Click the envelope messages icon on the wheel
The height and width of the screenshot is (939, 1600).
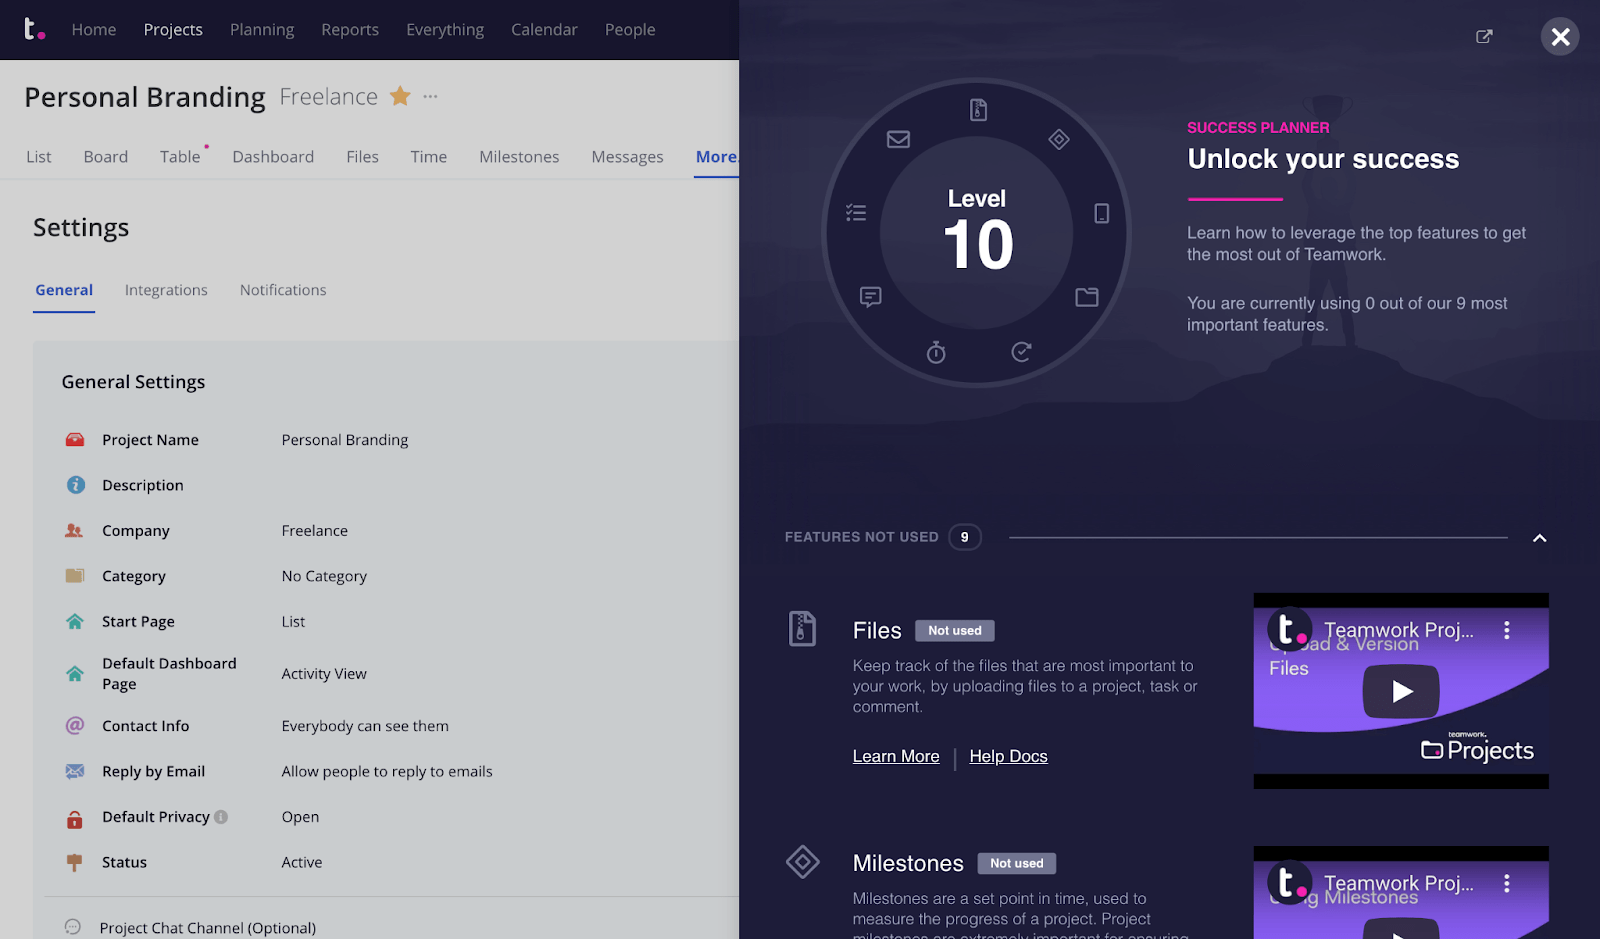point(898,140)
